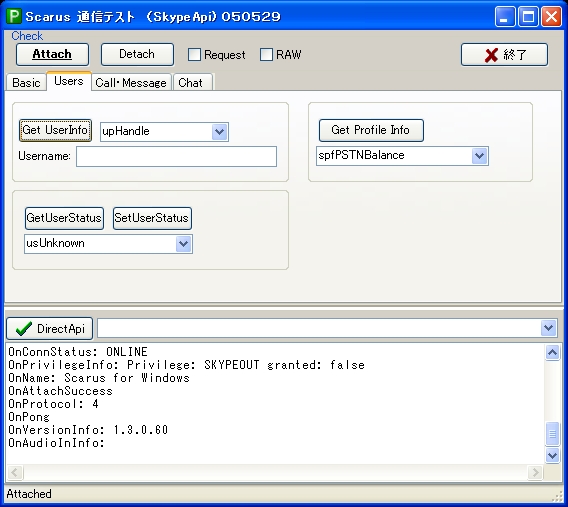Switch to the Basic tab

coord(26,83)
